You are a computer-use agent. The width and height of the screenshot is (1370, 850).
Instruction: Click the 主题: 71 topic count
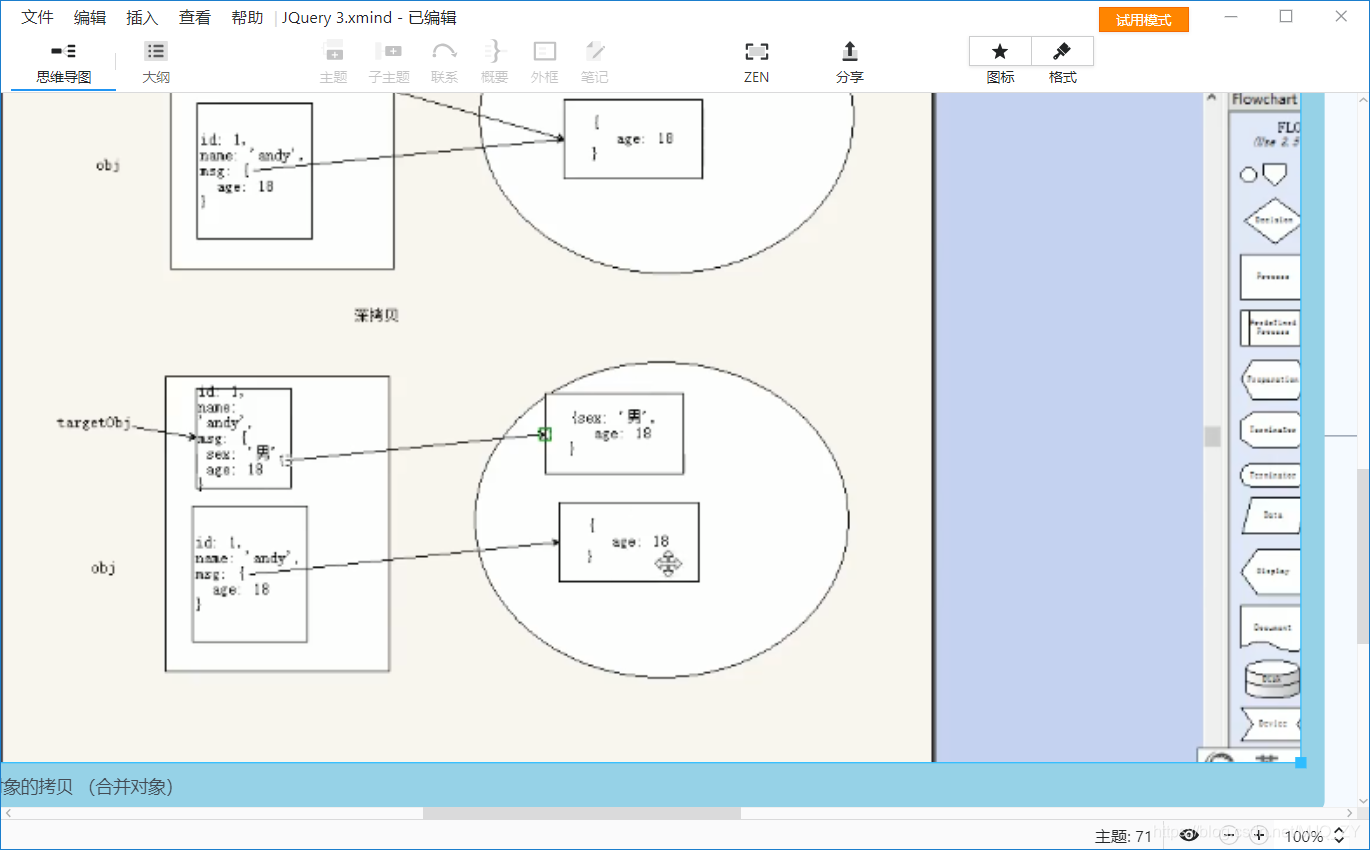1124,836
